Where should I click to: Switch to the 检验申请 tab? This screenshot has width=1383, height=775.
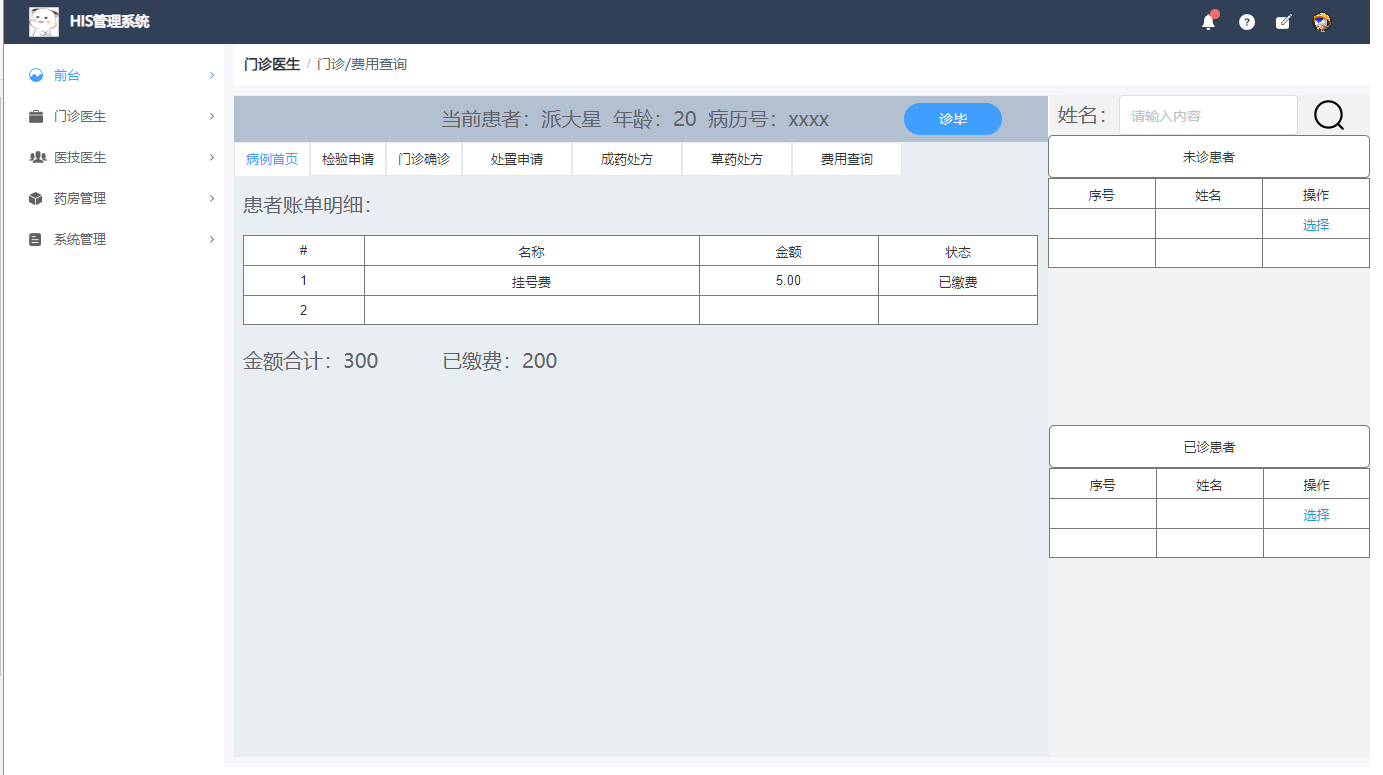(x=348, y=159)
